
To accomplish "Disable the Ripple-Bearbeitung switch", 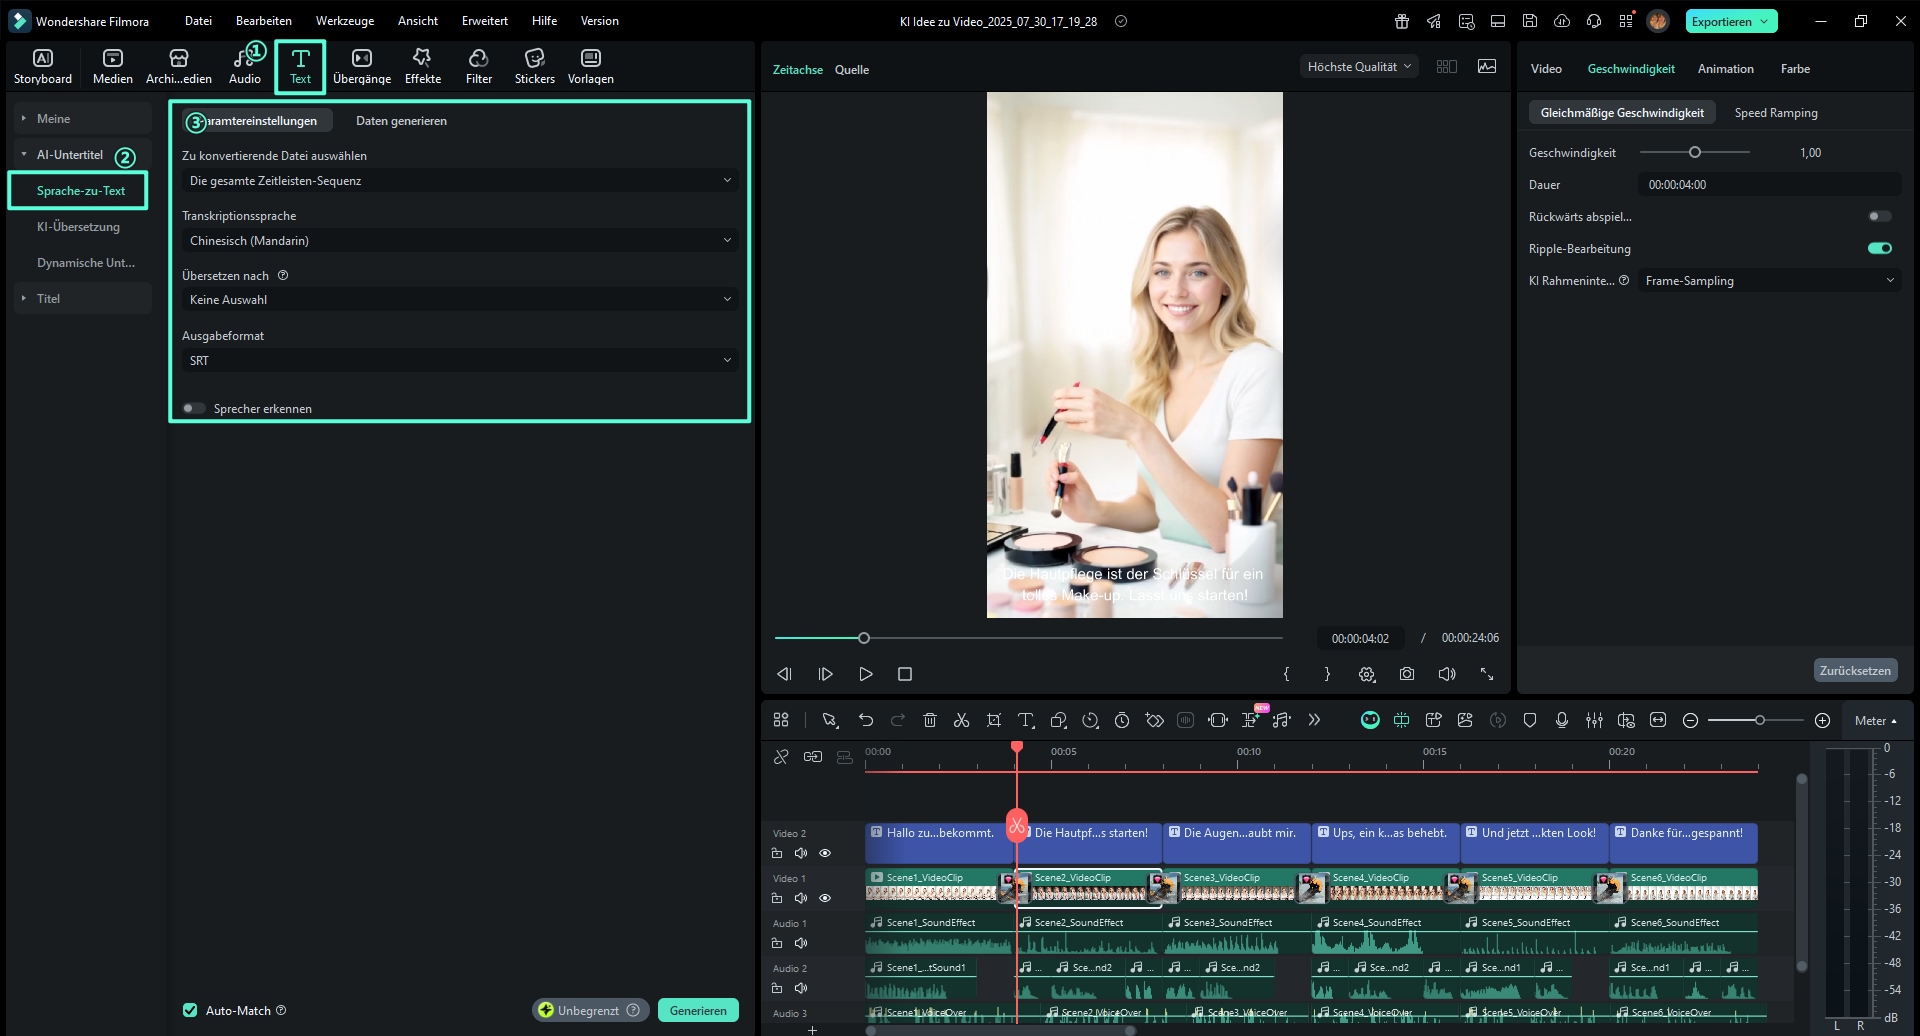I will coord(1879,249).
